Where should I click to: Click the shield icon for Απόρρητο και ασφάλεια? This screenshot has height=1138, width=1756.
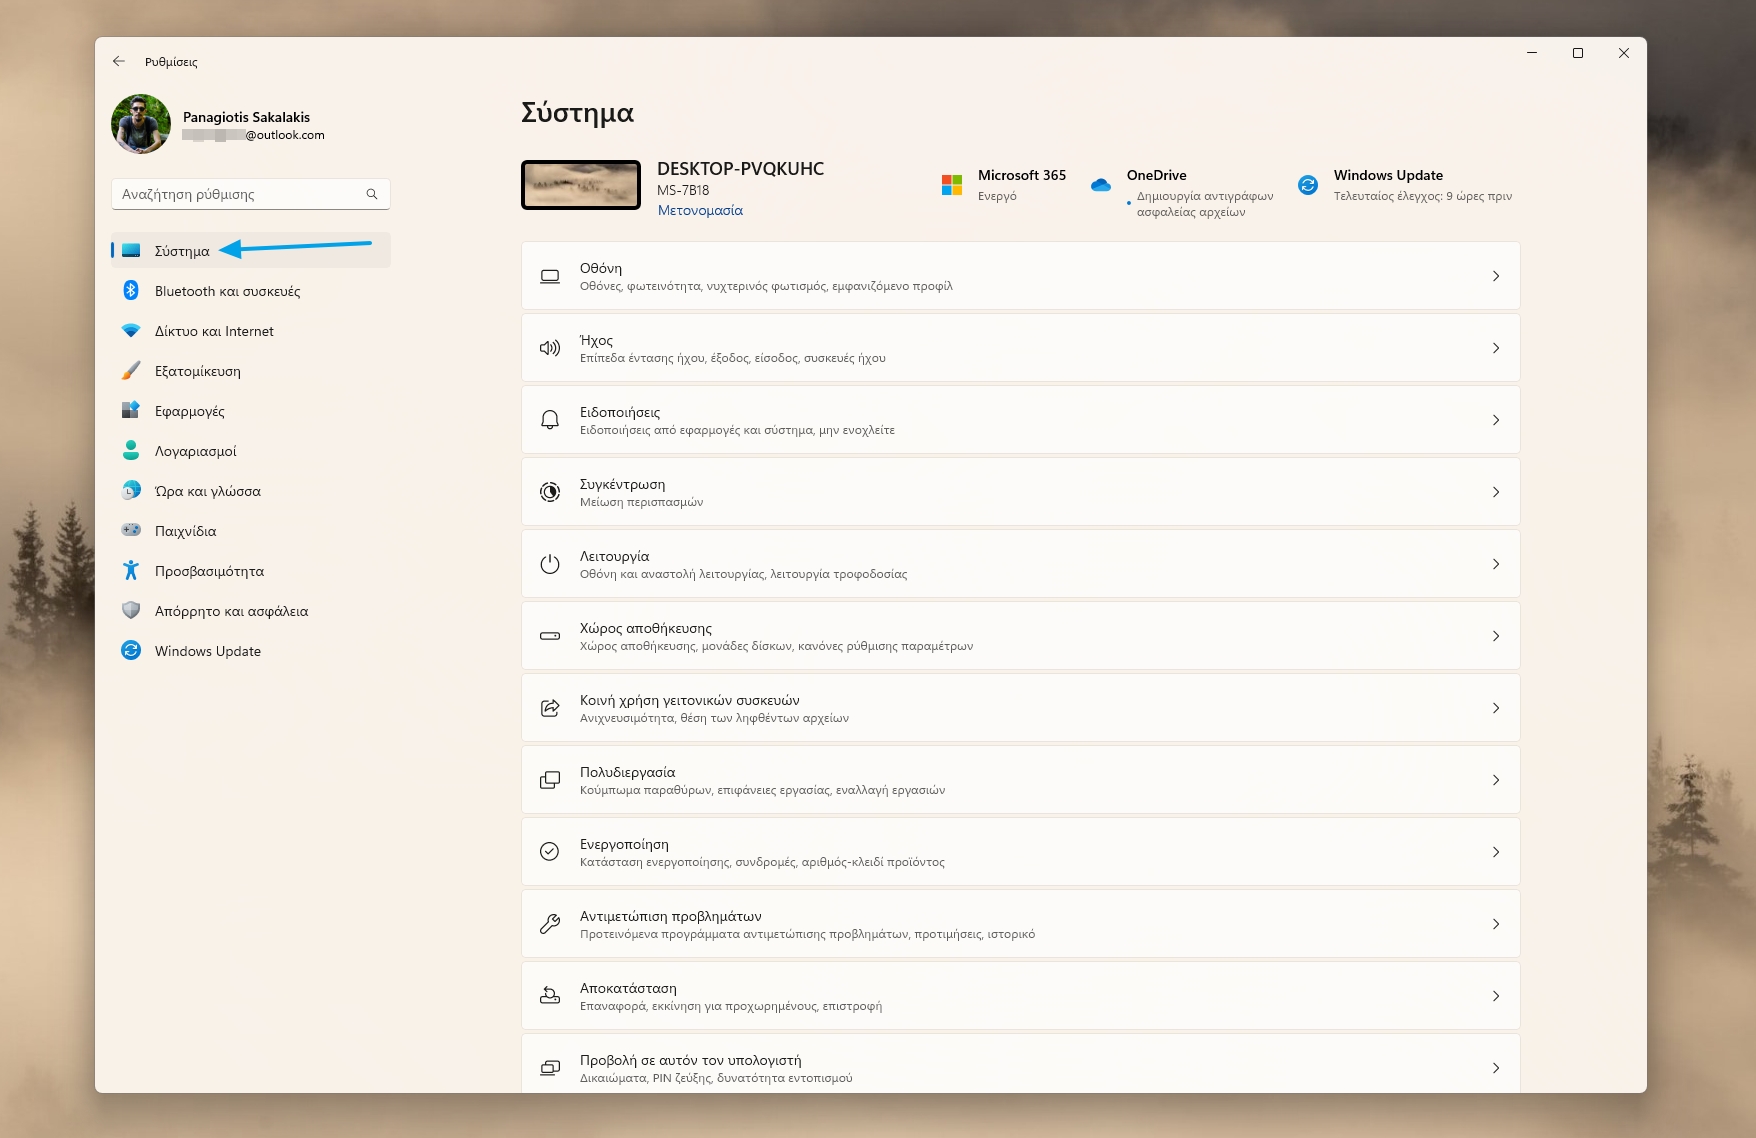(x=131, y=610)
